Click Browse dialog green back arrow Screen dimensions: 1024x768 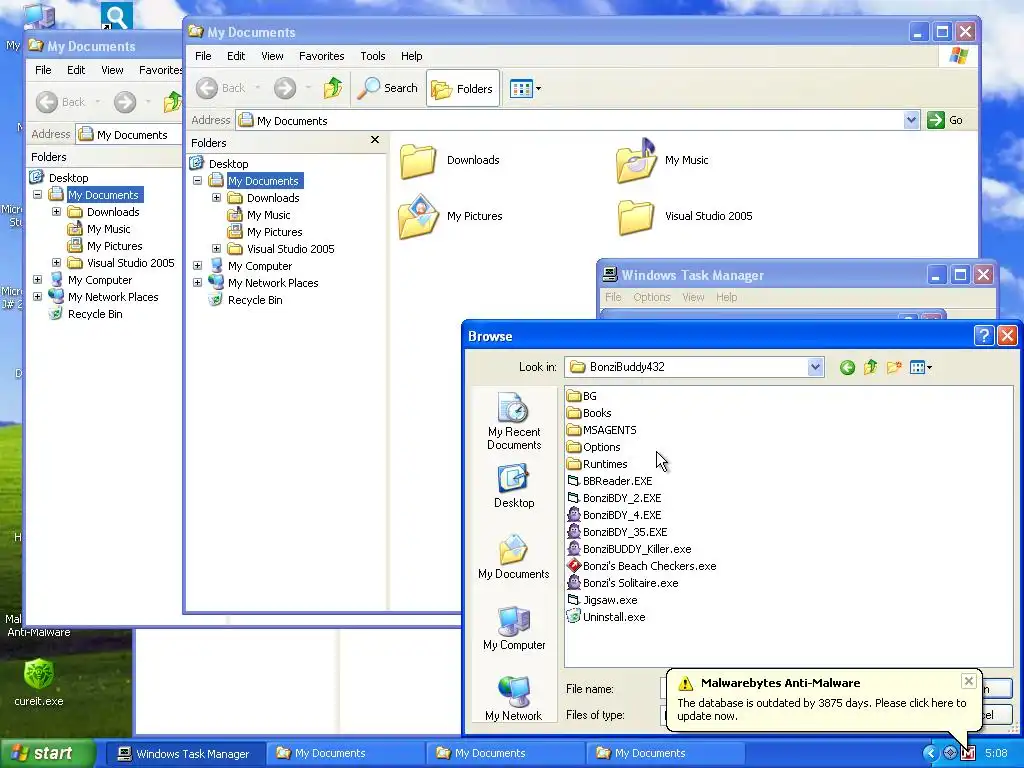pos(847,368)
